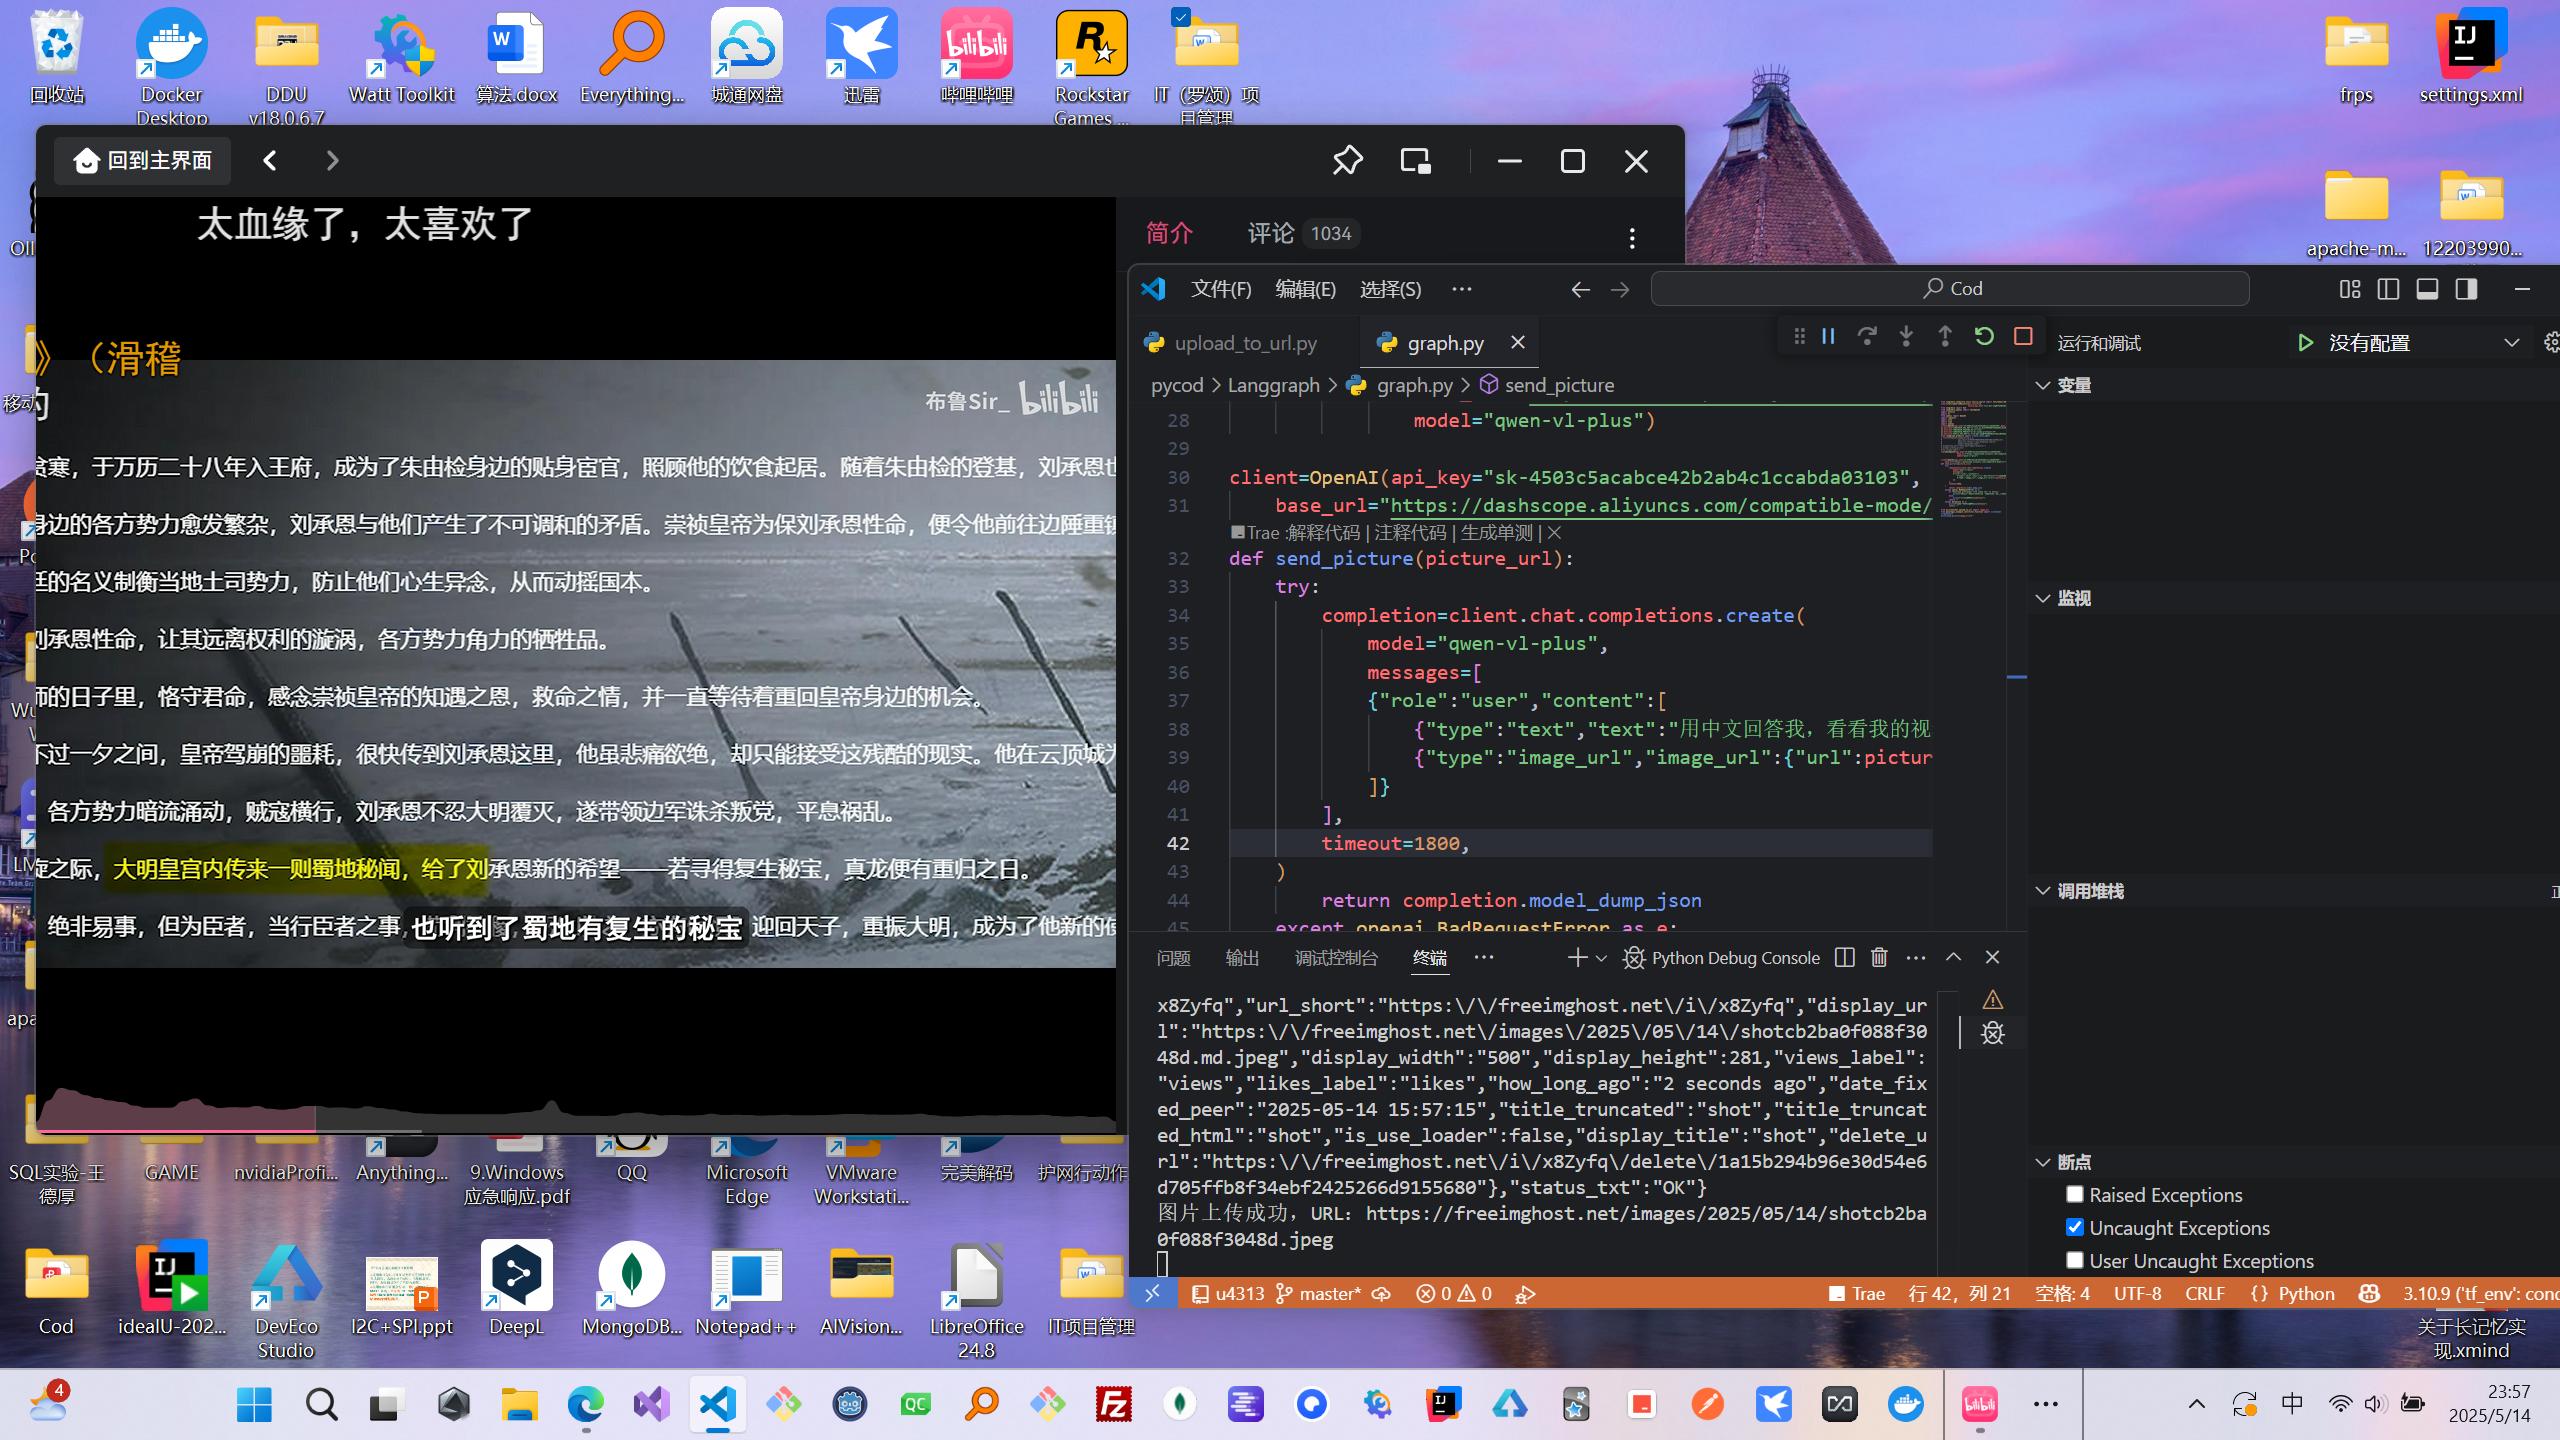Pin the bilibili player window
The height and width of the screenshot is (1440, 2560).
click(1347, 161)
